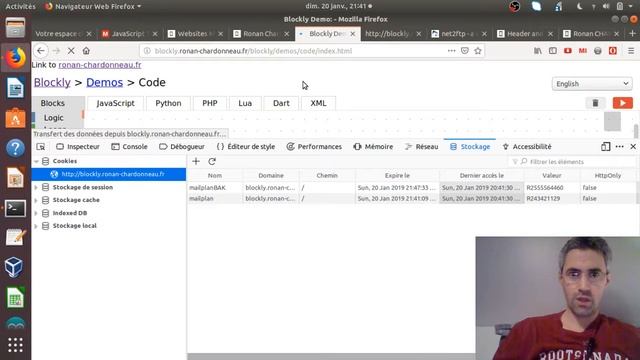The image size is (640, 360).
Task: Open the Help icon in the dock
Action: (16, 148)
